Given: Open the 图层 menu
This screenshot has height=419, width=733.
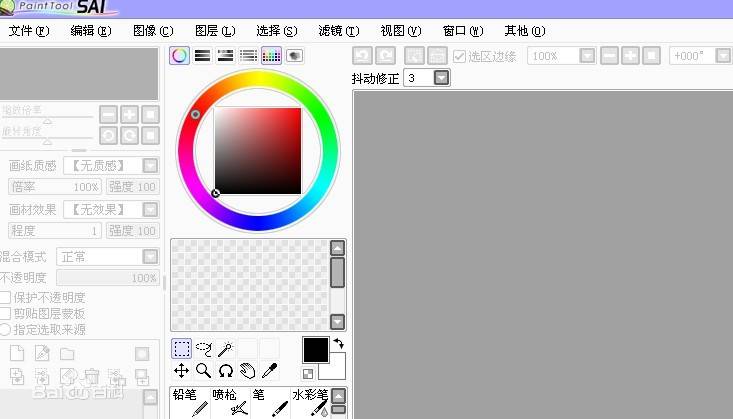Looking at the screenshot, I should [x=215, y=31].
